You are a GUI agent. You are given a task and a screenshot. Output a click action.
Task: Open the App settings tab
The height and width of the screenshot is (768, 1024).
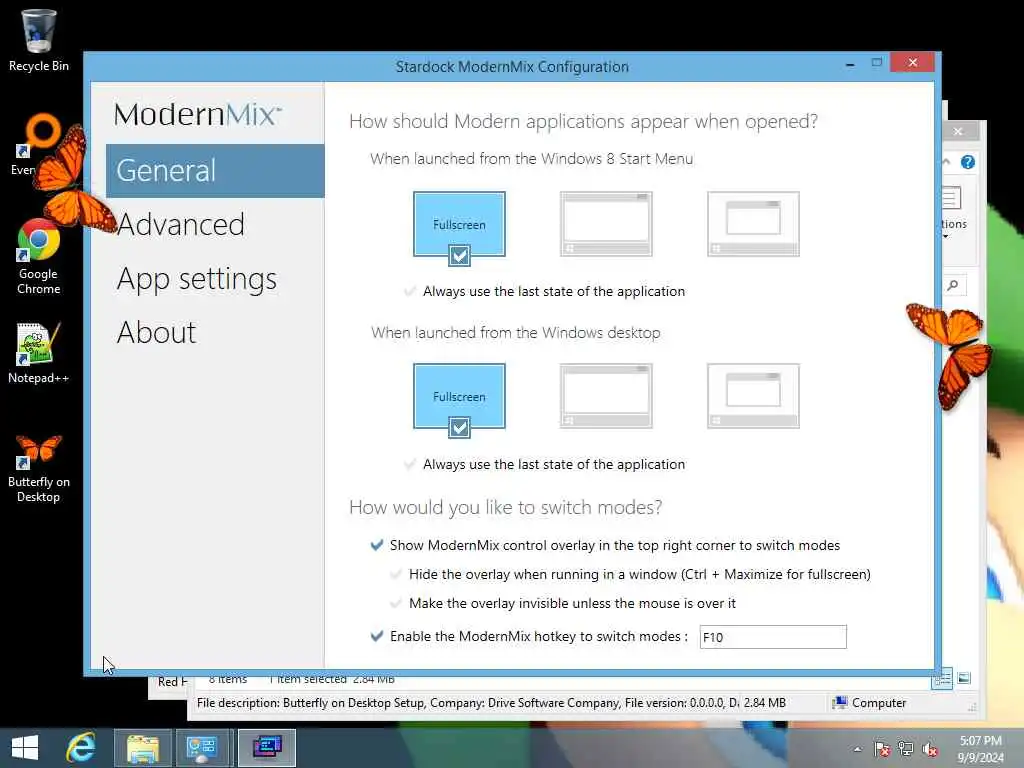click(197, 280)
